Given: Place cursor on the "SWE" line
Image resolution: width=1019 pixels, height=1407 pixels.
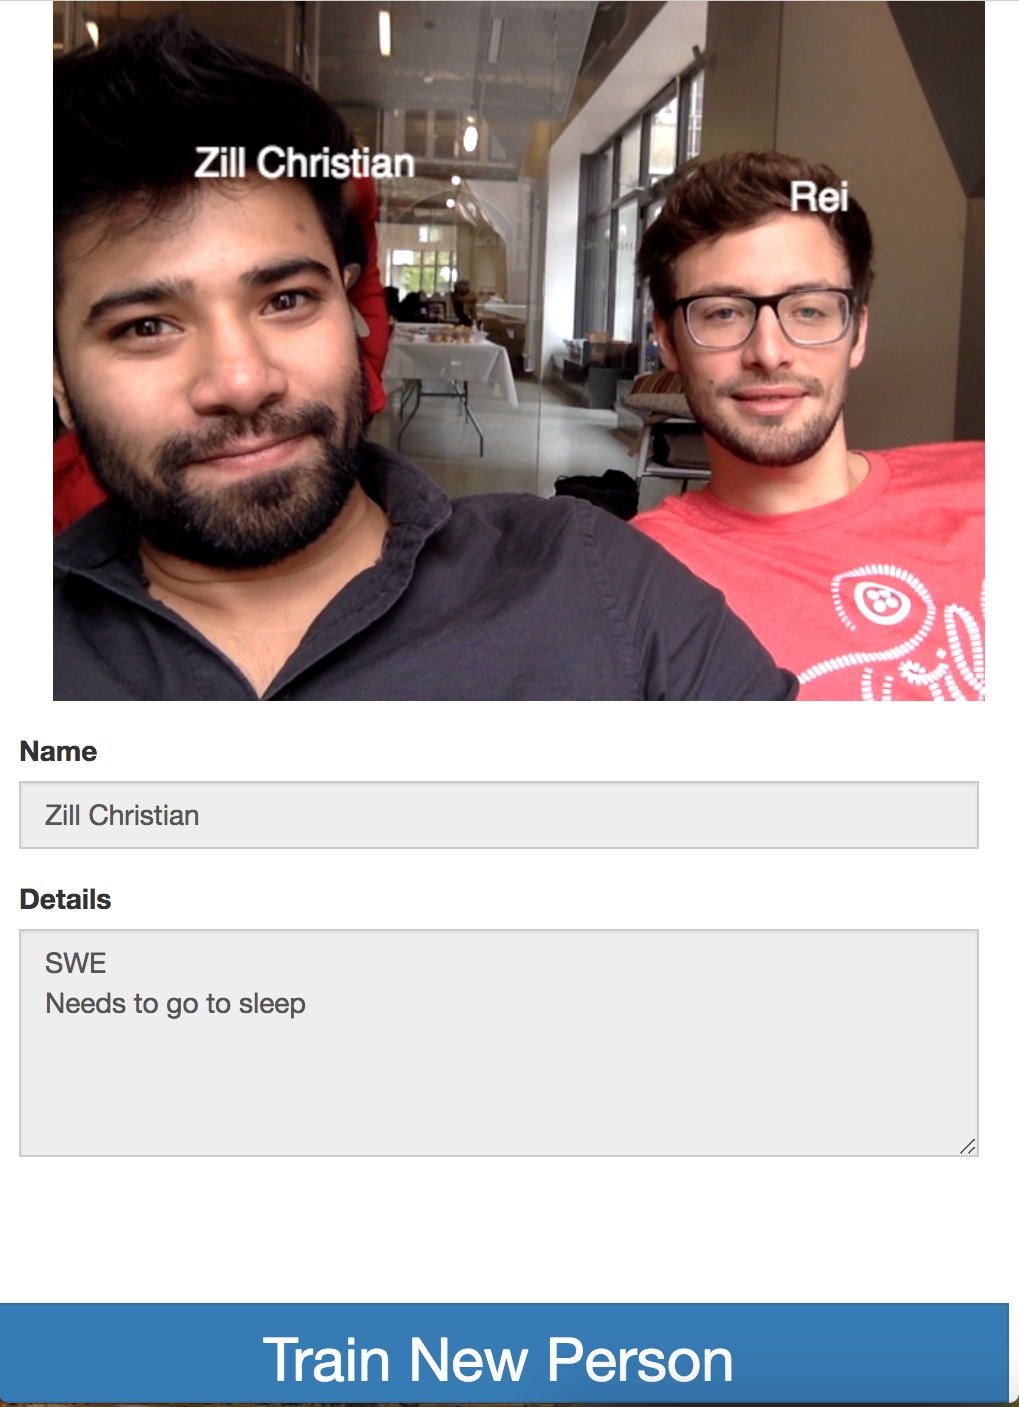Looking at the screenshot, I should [x=76, y=963].
